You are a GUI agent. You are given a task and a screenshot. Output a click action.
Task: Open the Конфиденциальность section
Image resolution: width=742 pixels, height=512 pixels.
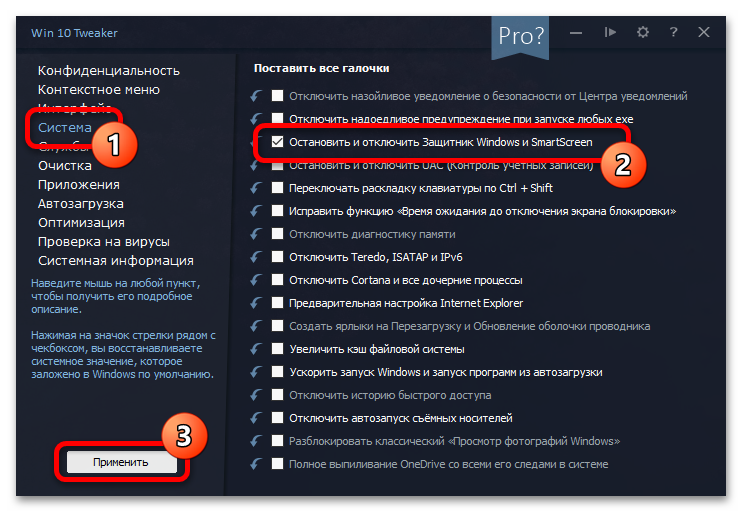109,71
